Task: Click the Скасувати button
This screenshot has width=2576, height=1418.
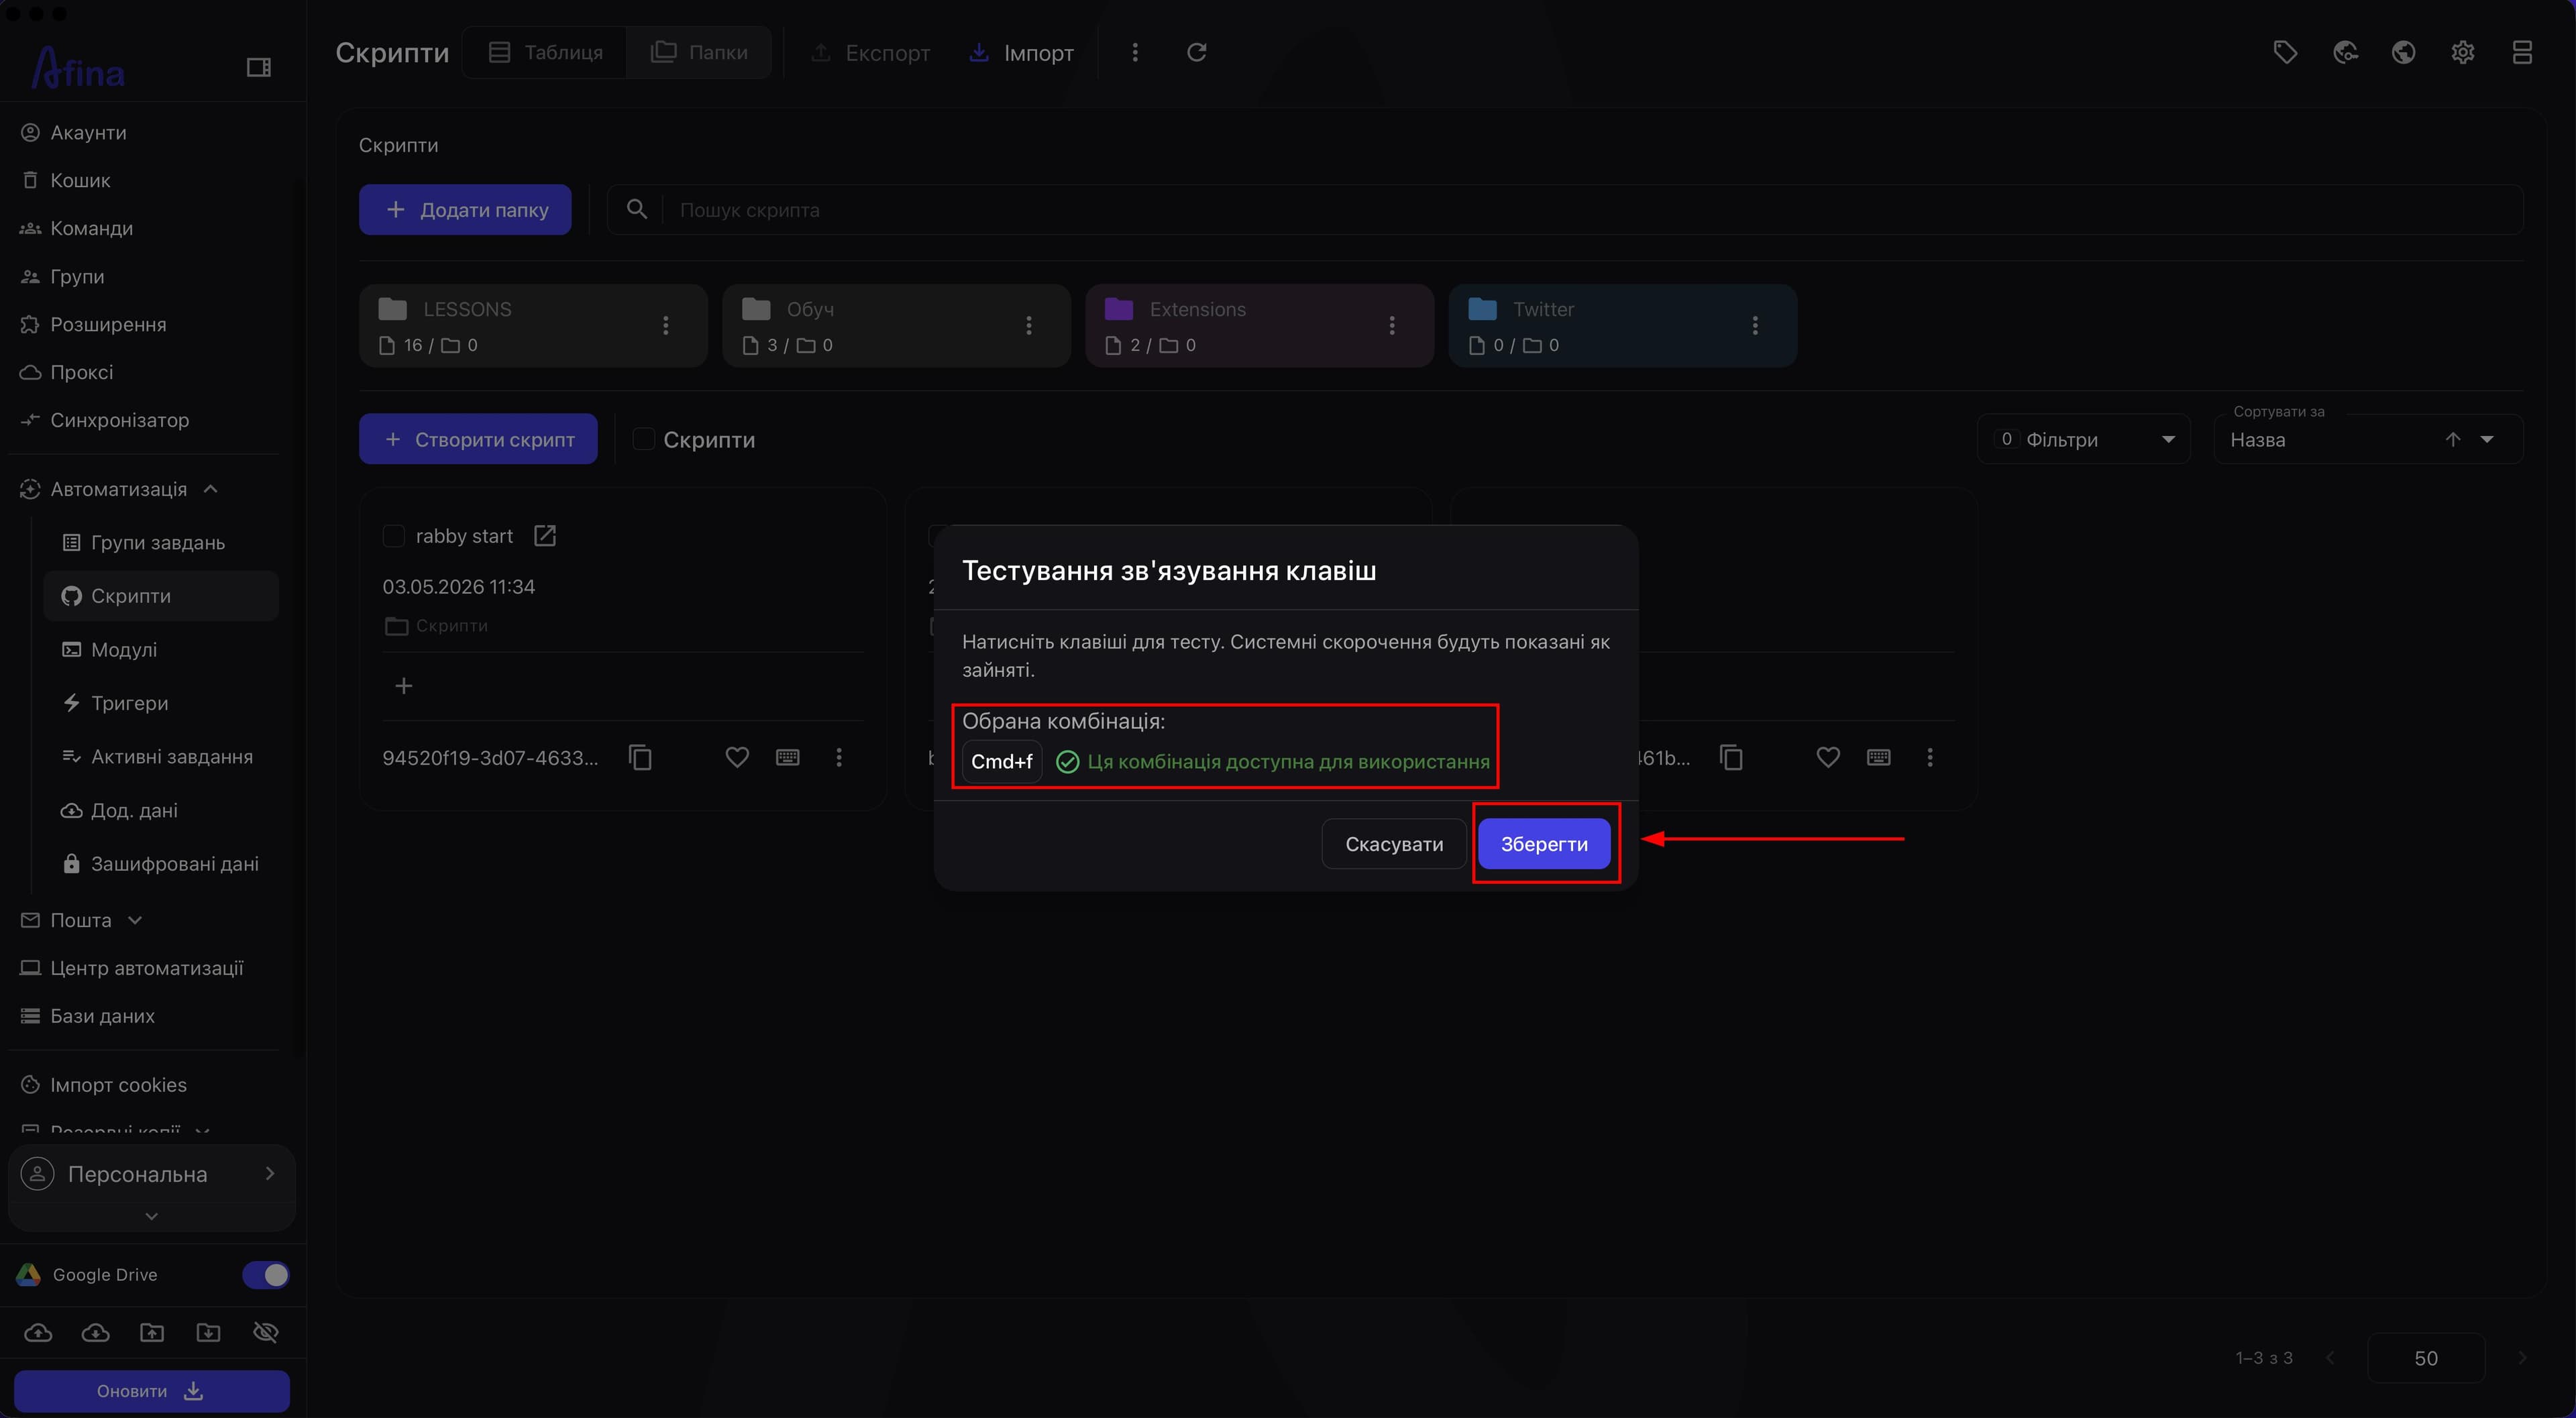Action: click(1394, 844)
